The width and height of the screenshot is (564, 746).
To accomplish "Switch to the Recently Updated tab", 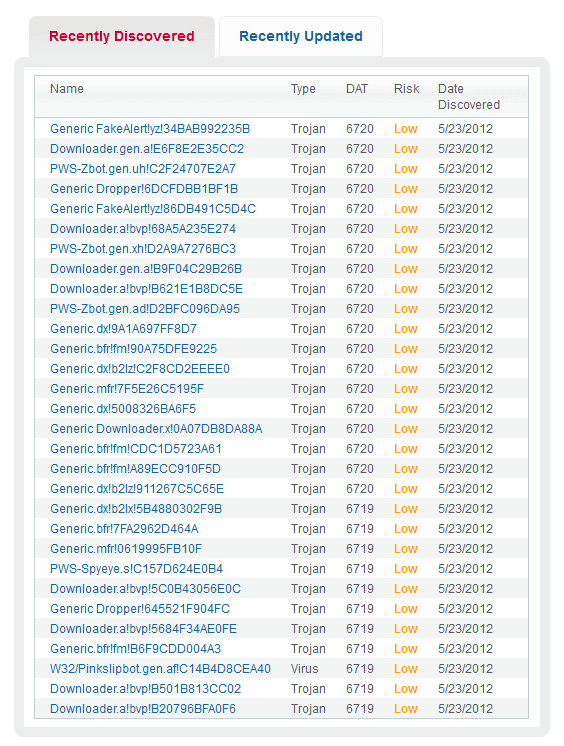I will tap(301, 37).
